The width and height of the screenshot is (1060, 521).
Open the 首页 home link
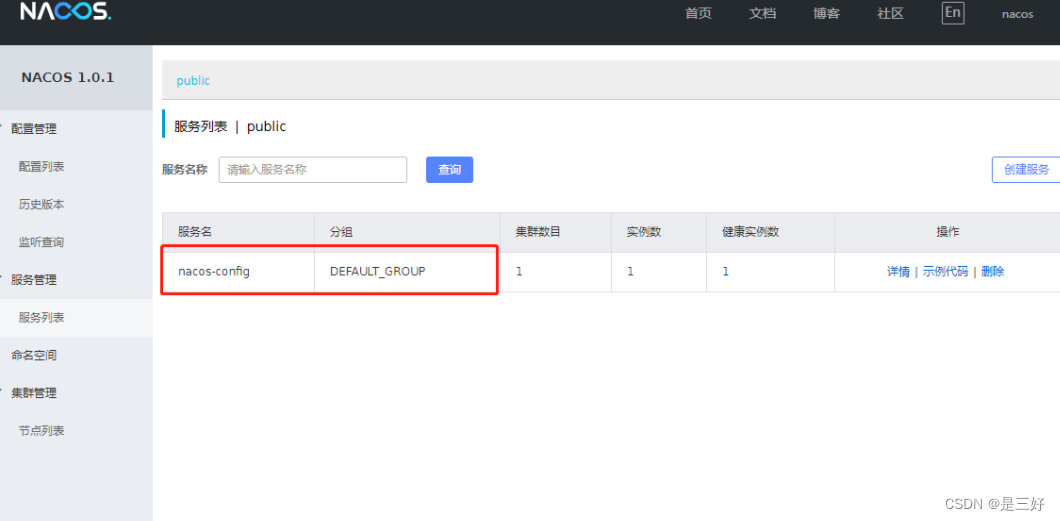[698, 14]
